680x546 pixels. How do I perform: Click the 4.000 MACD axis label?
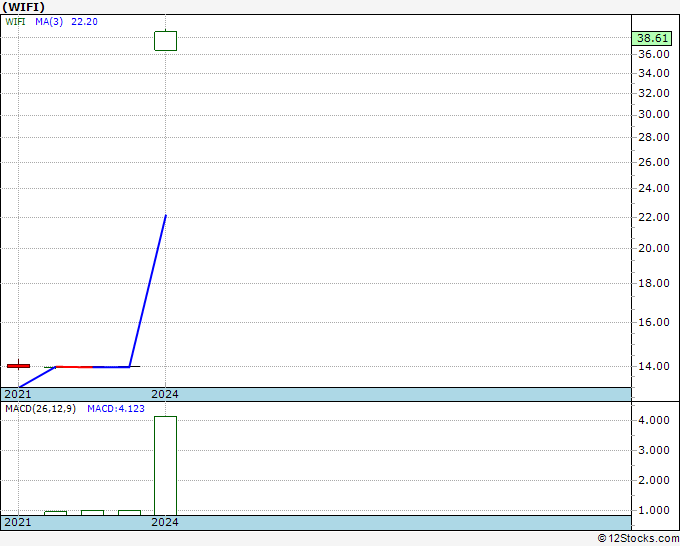point(654,420)
